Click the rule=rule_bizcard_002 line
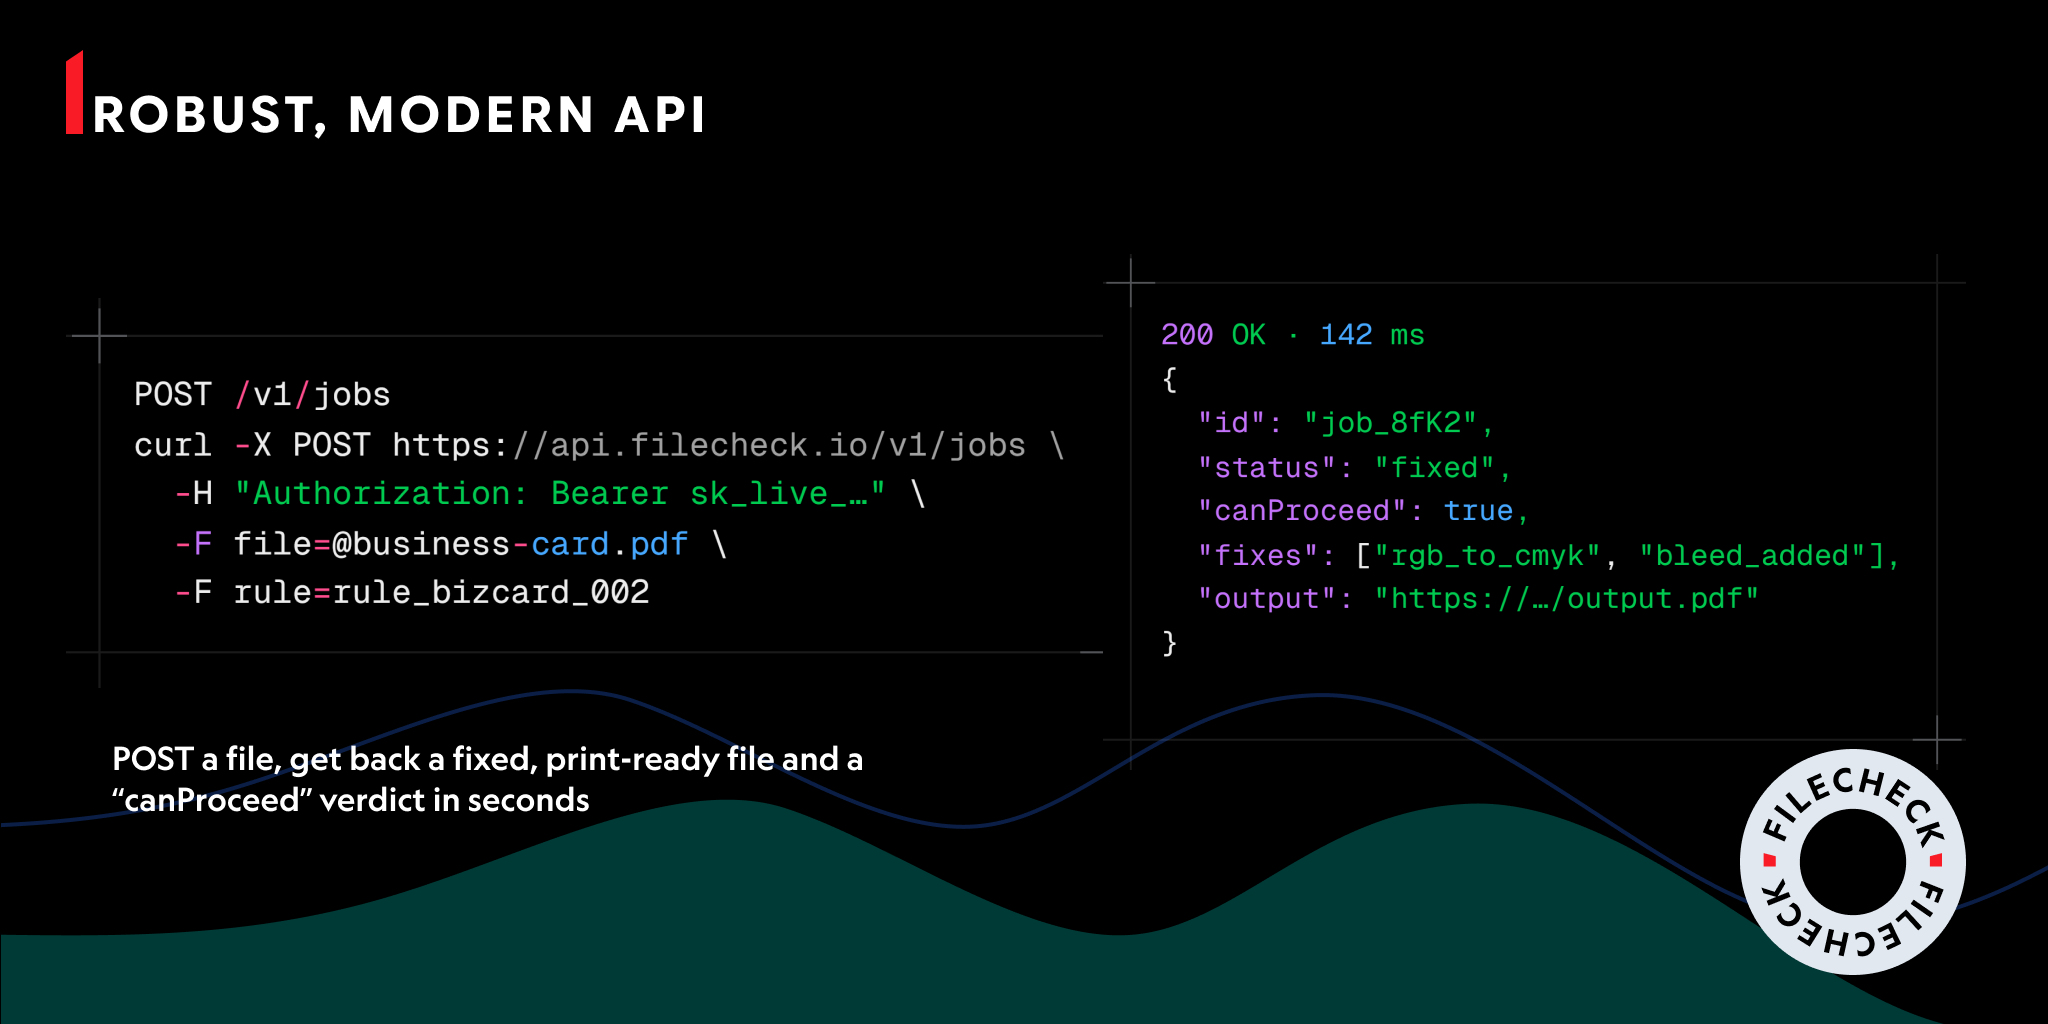 point(412,592)
